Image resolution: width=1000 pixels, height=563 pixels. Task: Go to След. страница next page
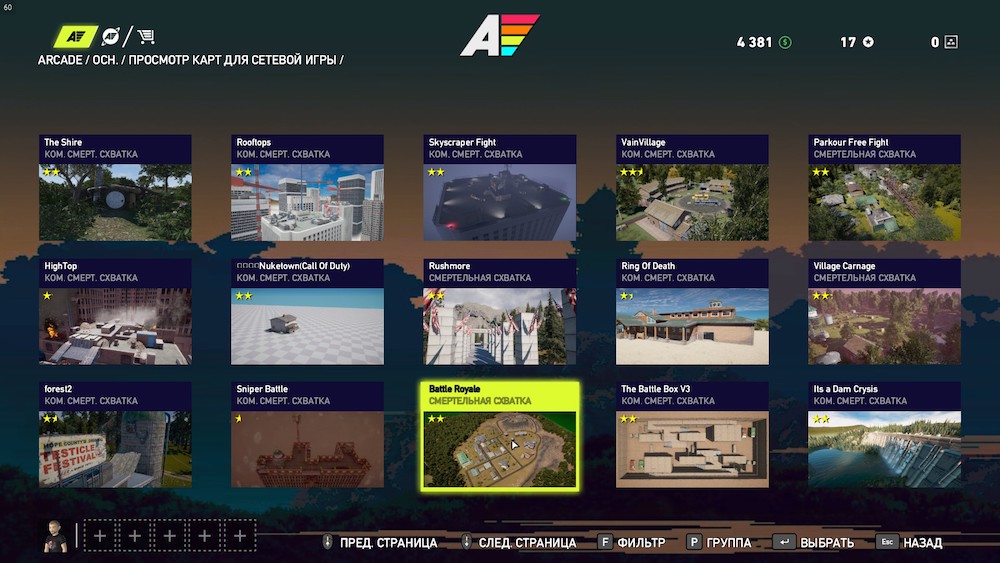click(518, 543)
